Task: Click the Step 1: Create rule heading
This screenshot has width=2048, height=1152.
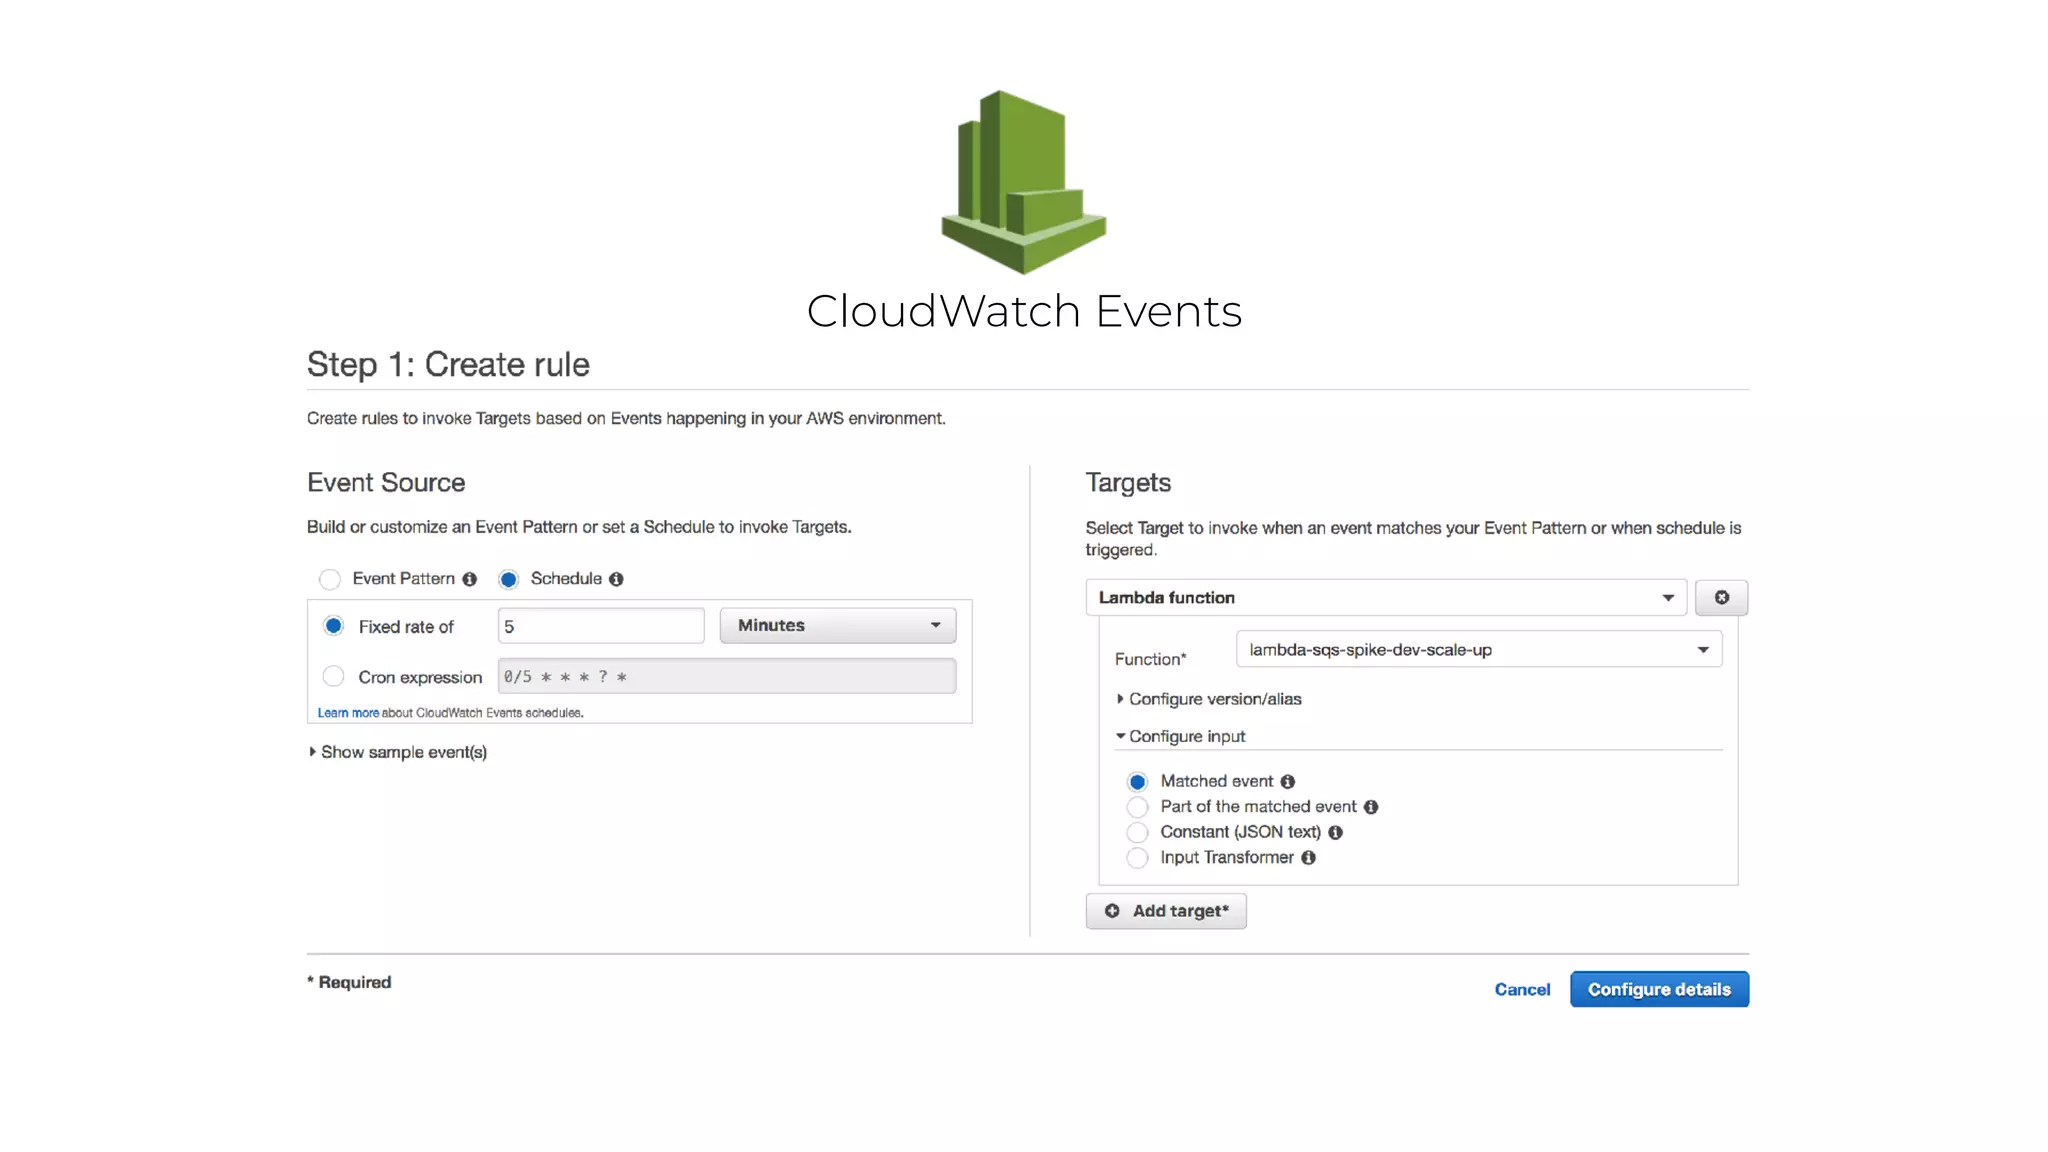Action: coord(448,364)
